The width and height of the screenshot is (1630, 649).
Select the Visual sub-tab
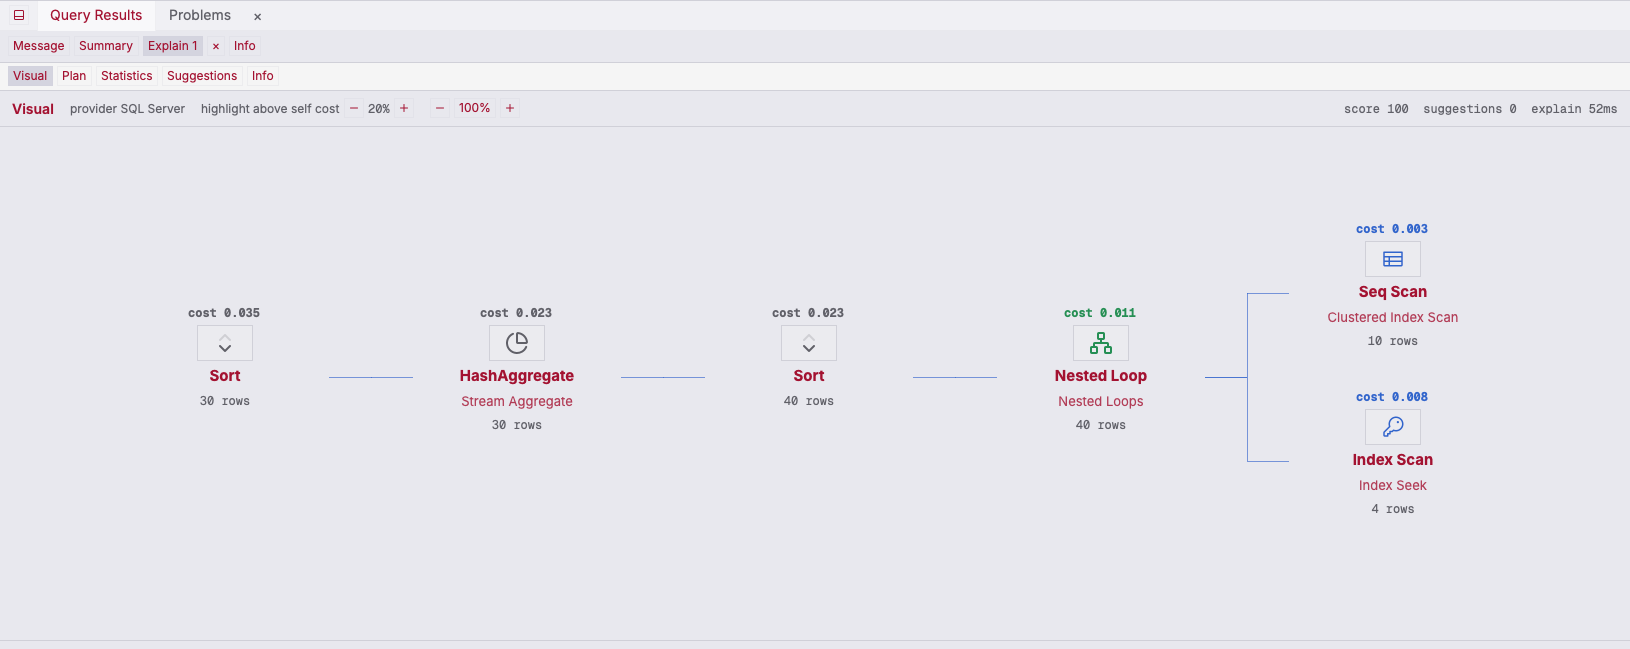pyautogui.click(x=30, y=76)
